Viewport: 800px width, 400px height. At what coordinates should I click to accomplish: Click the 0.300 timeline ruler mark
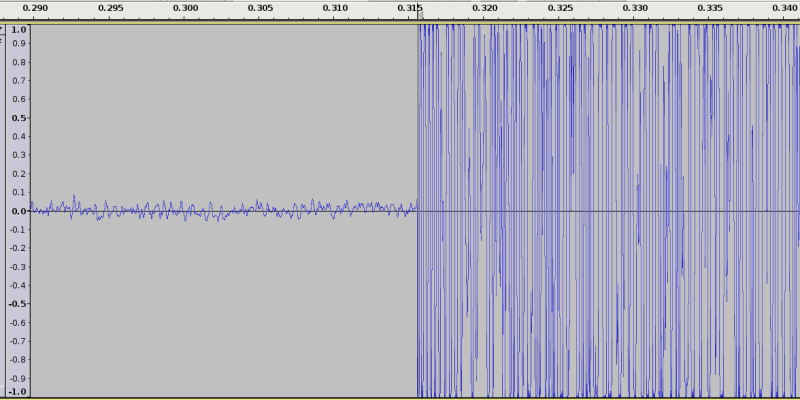pos(185,8)
